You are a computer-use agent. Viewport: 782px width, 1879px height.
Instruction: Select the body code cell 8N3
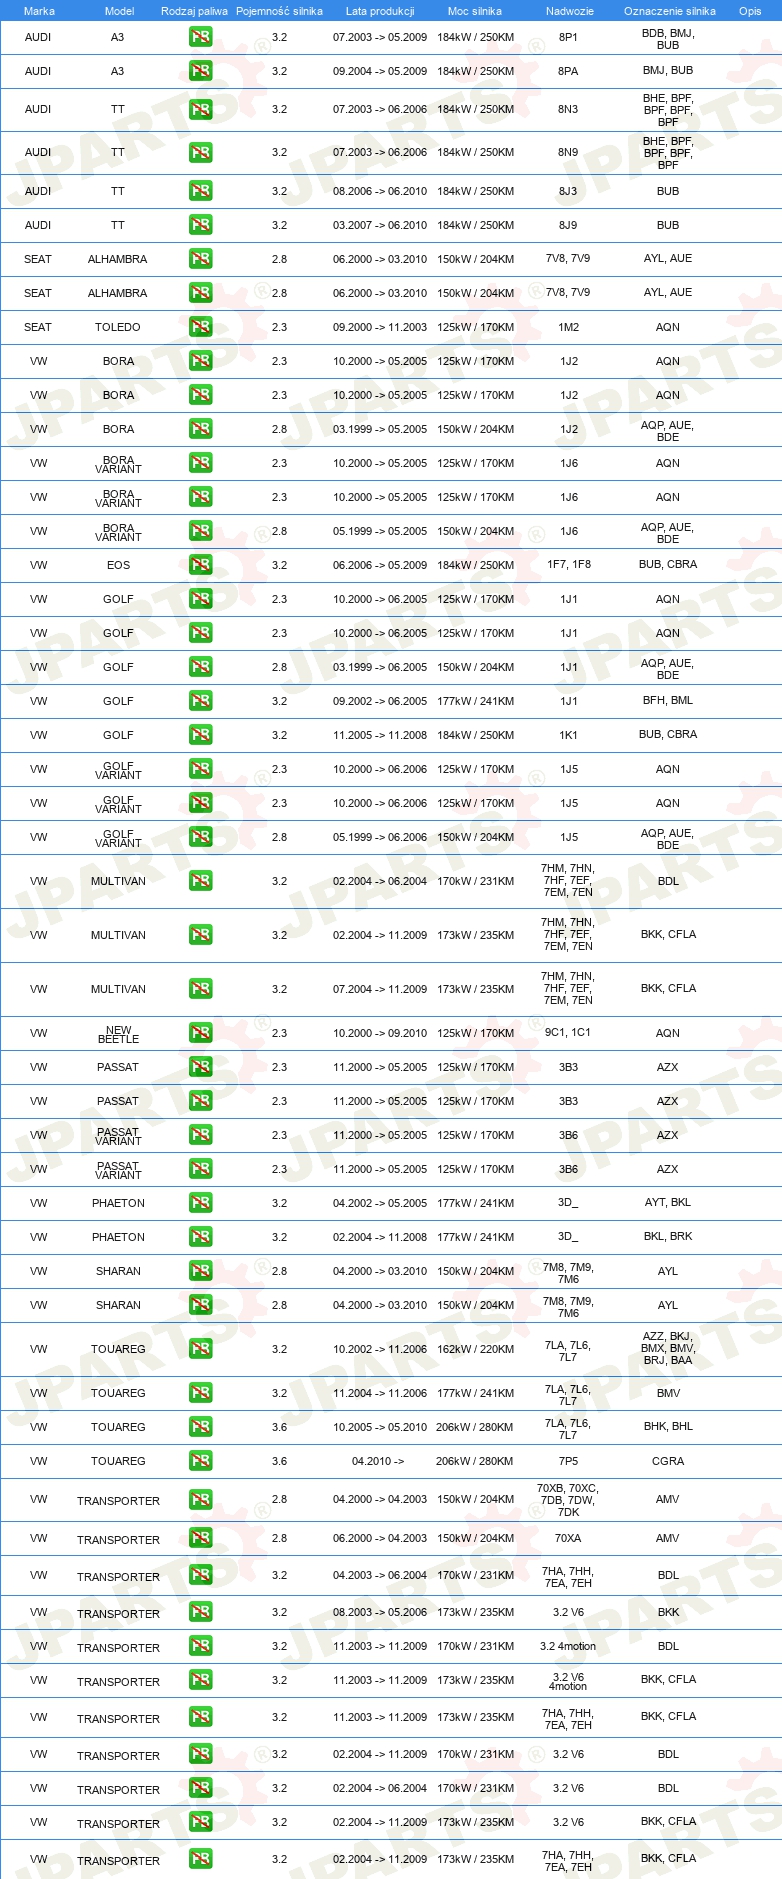coord(568,109)
